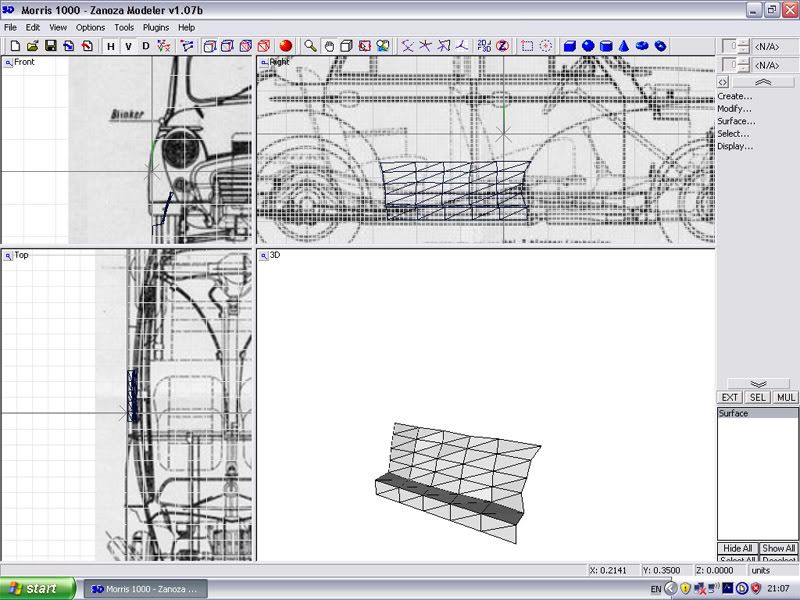Select the magnifier zoom tool
Viewport: 800px width, 600px height.
(x=311, y=46)
